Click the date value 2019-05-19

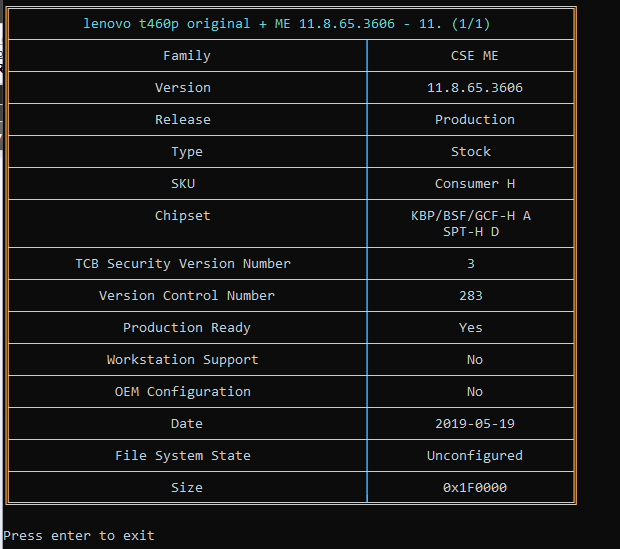(474, 424)
